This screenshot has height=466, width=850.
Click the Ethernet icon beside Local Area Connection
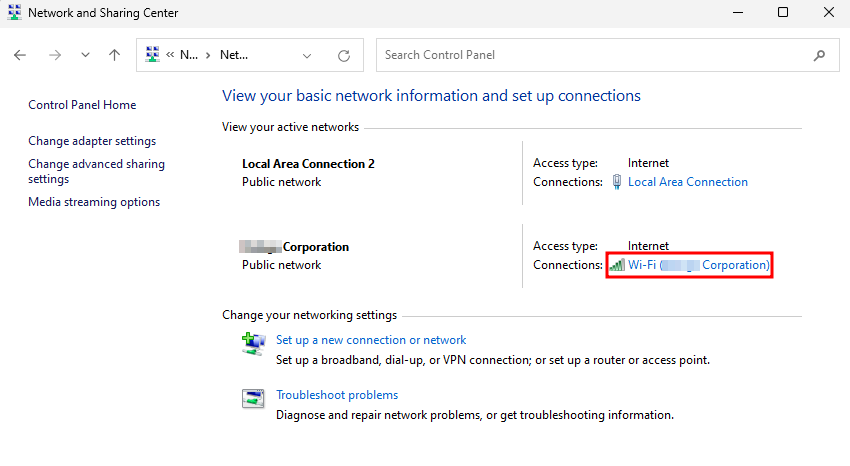click(x=617, y=182)
